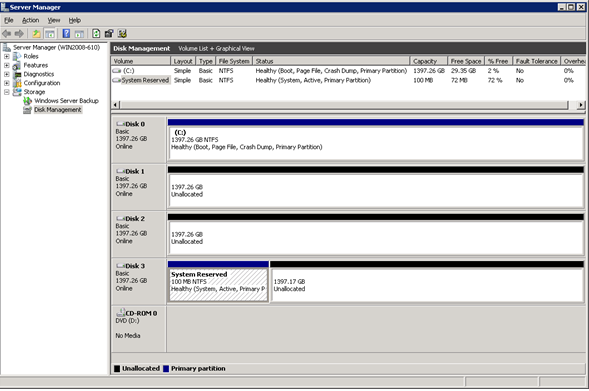Expand the Roles tree node
This screenshot has width=589, height=391.
point(7,56)
